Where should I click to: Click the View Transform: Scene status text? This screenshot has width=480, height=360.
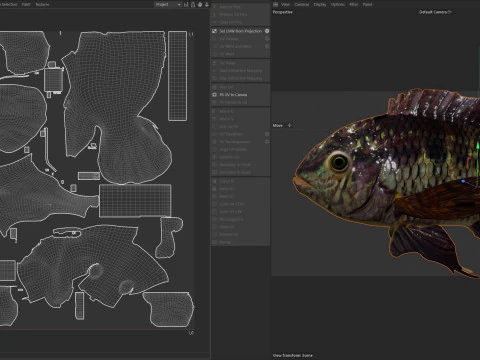(x=292, y=355)
